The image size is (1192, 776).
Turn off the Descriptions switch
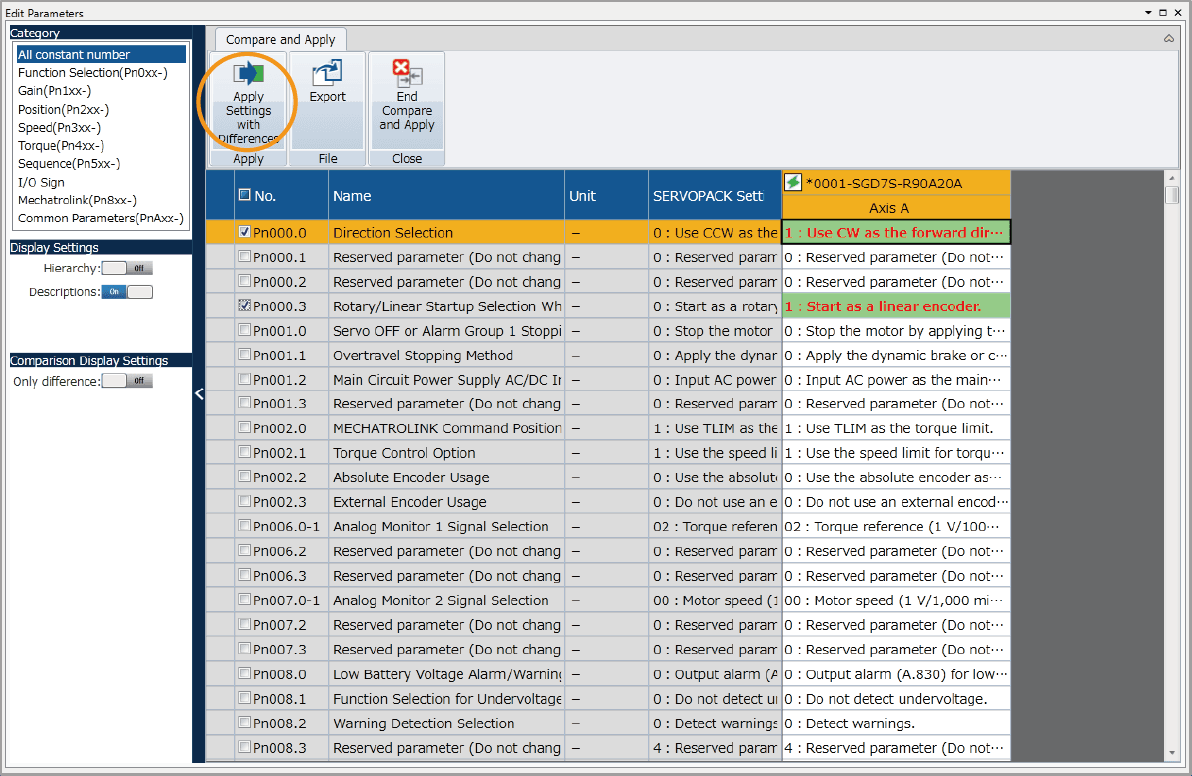(127, 292)
